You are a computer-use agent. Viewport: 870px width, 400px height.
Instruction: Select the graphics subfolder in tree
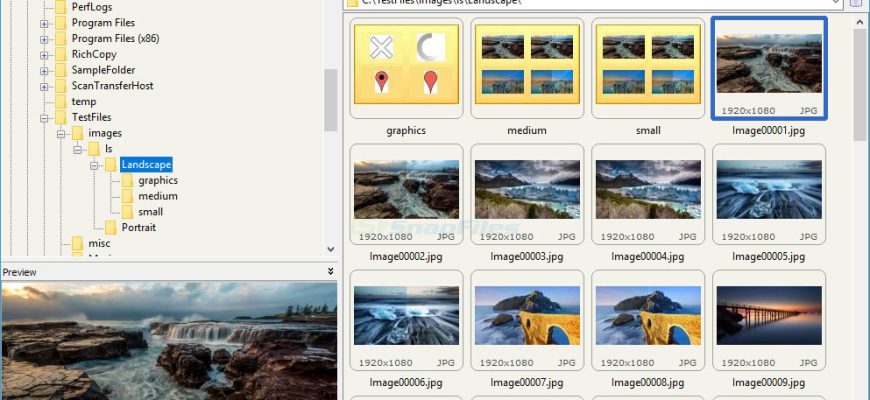158,180
